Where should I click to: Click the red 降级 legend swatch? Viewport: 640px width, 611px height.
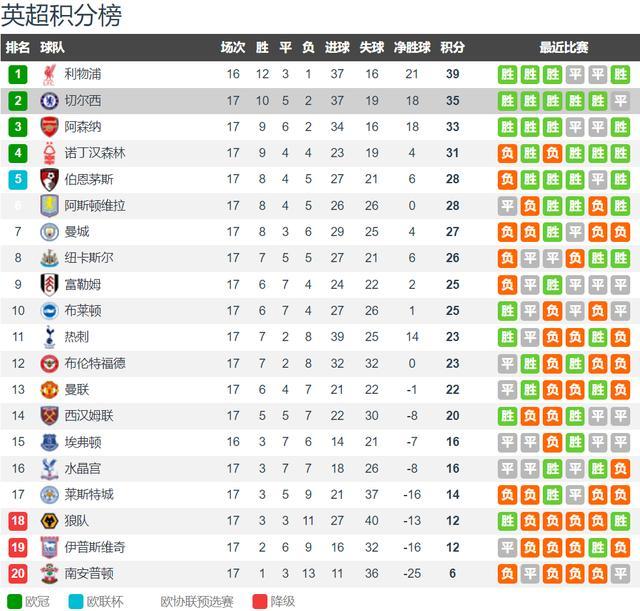260,601
